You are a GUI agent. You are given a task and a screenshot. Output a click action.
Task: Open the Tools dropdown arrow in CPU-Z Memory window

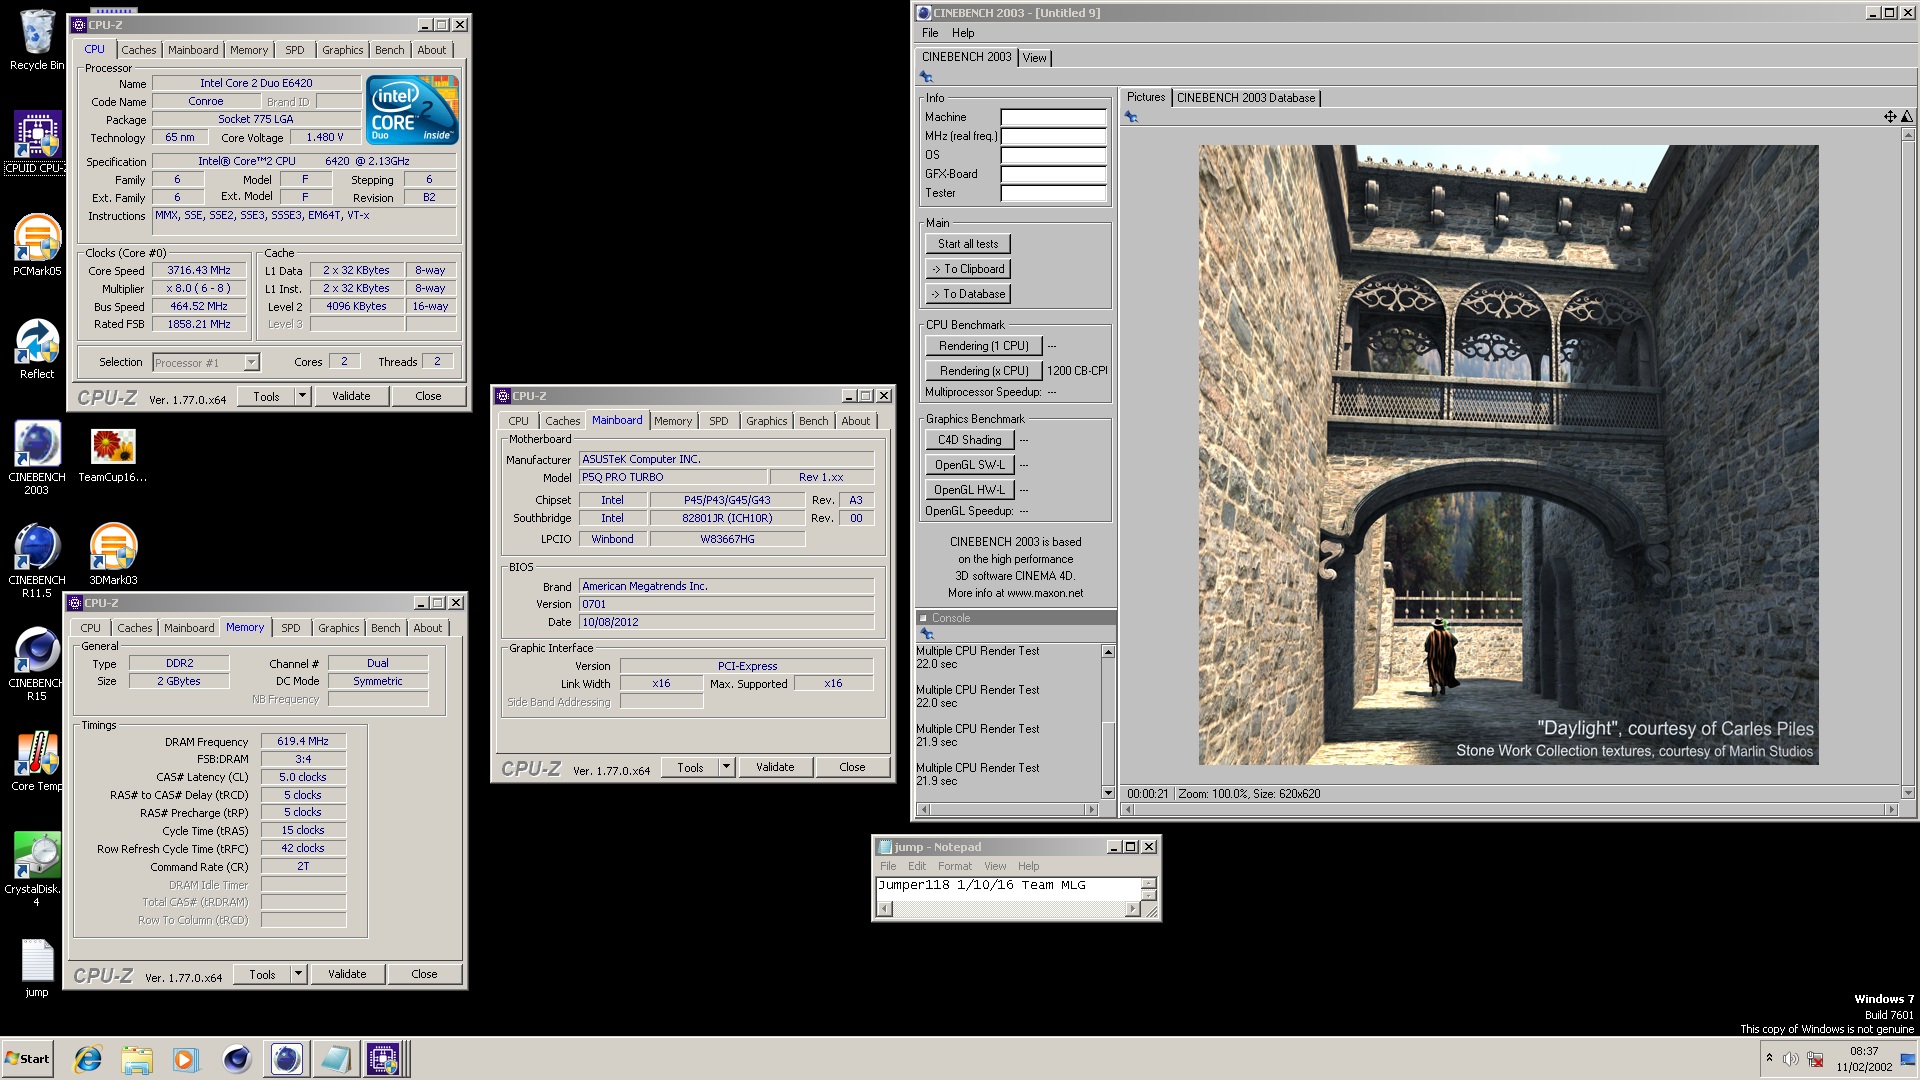tap(298, 974)
